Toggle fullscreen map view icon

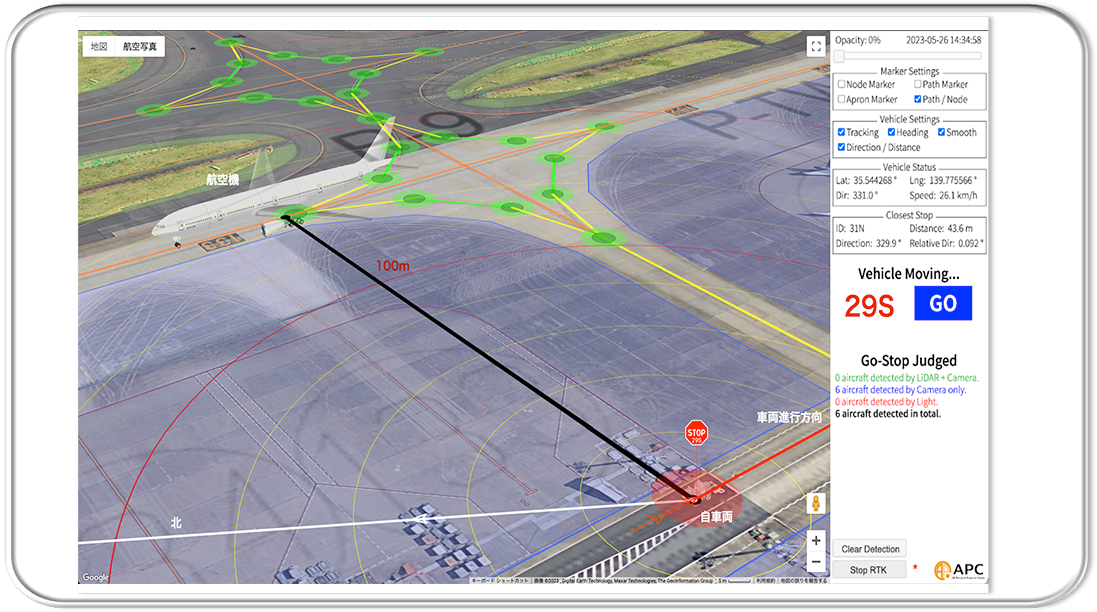[816, 46]
